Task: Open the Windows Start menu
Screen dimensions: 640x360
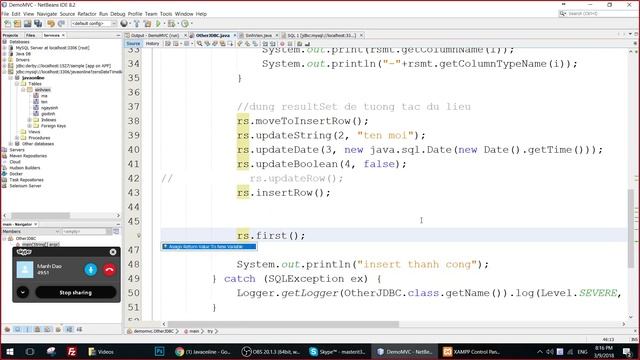Action: point(9,351)
